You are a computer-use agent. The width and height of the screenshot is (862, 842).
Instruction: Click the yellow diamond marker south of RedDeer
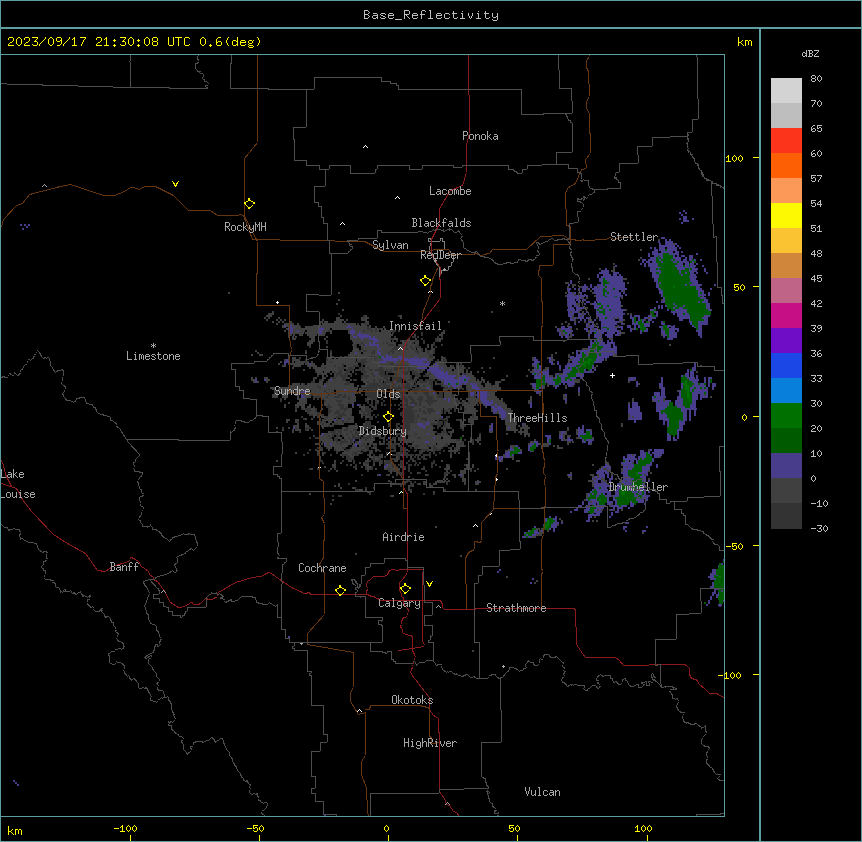426,281
